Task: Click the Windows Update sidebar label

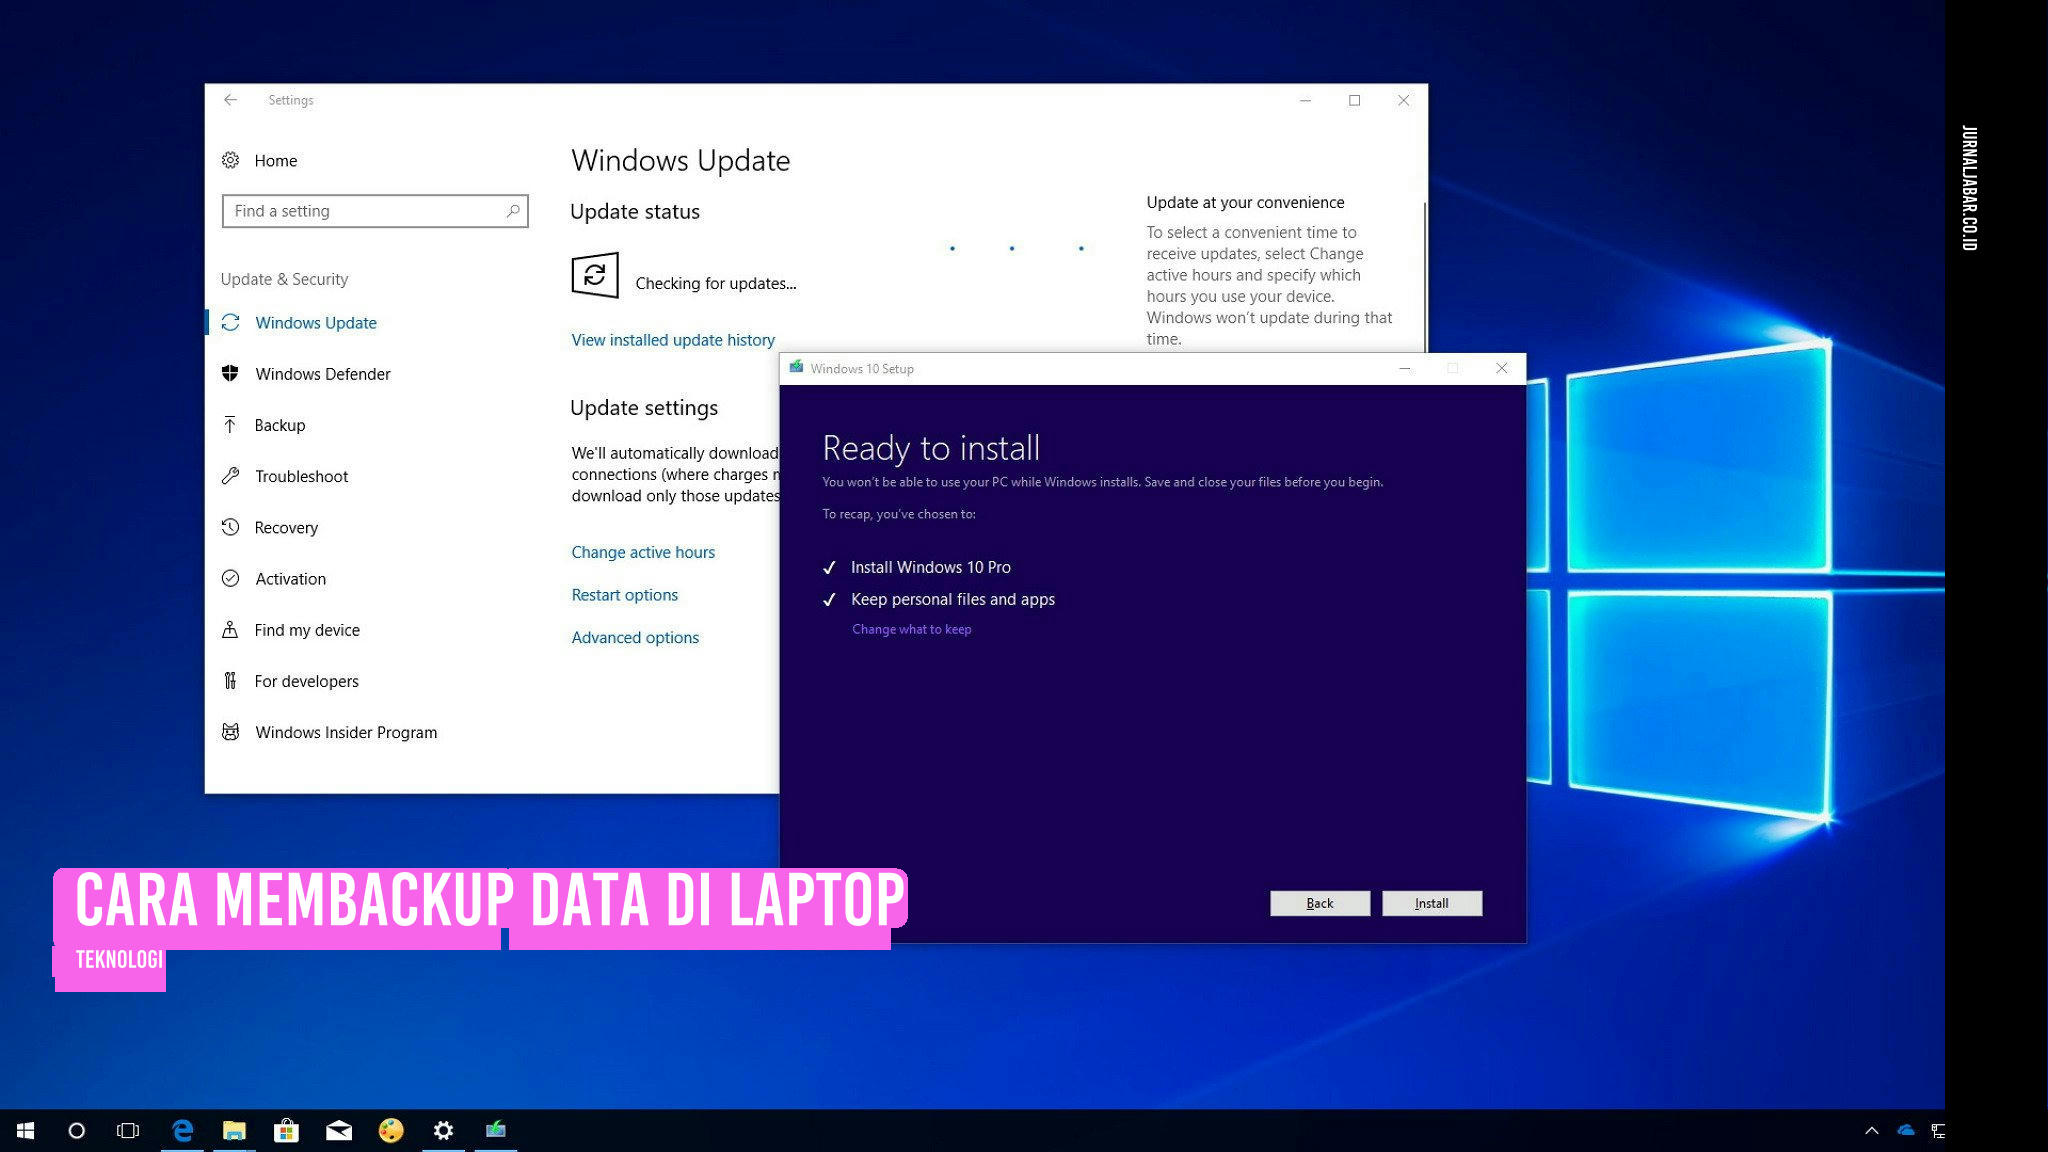Action: (x=316, y=322)
